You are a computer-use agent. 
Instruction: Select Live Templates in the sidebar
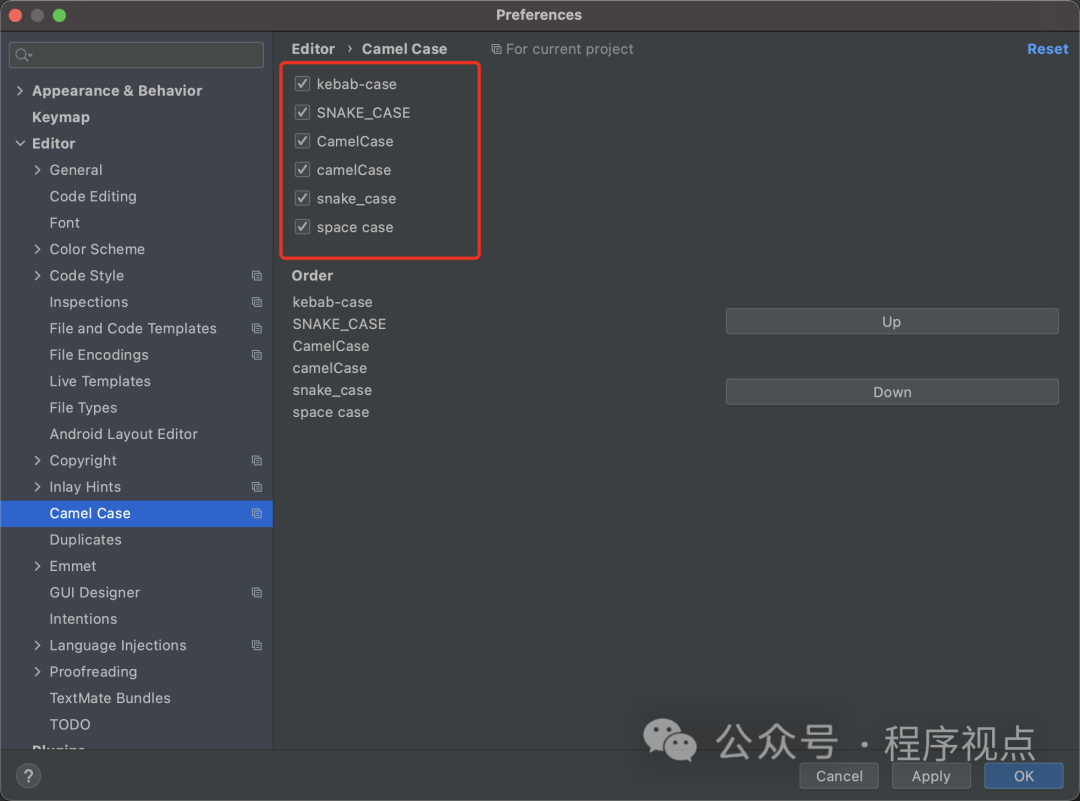[x=100, y=381]
